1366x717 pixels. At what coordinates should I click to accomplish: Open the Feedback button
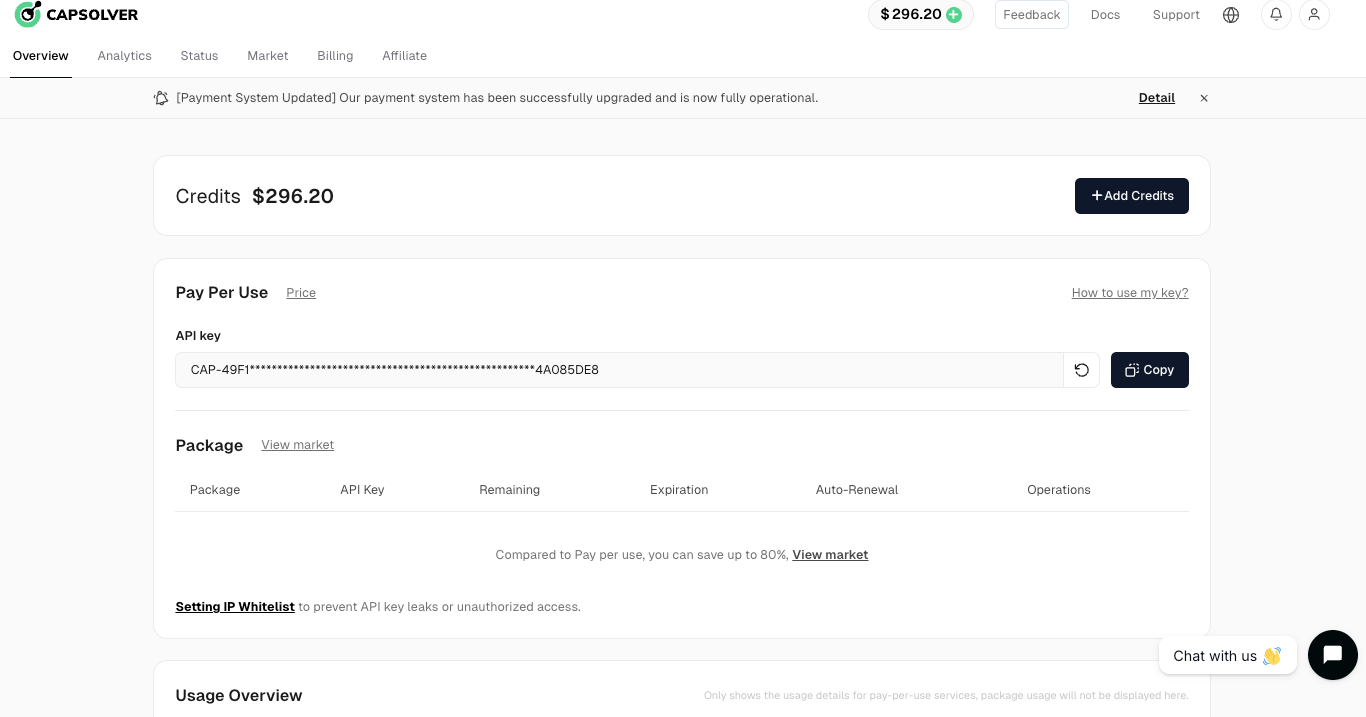click(1031, 15)
